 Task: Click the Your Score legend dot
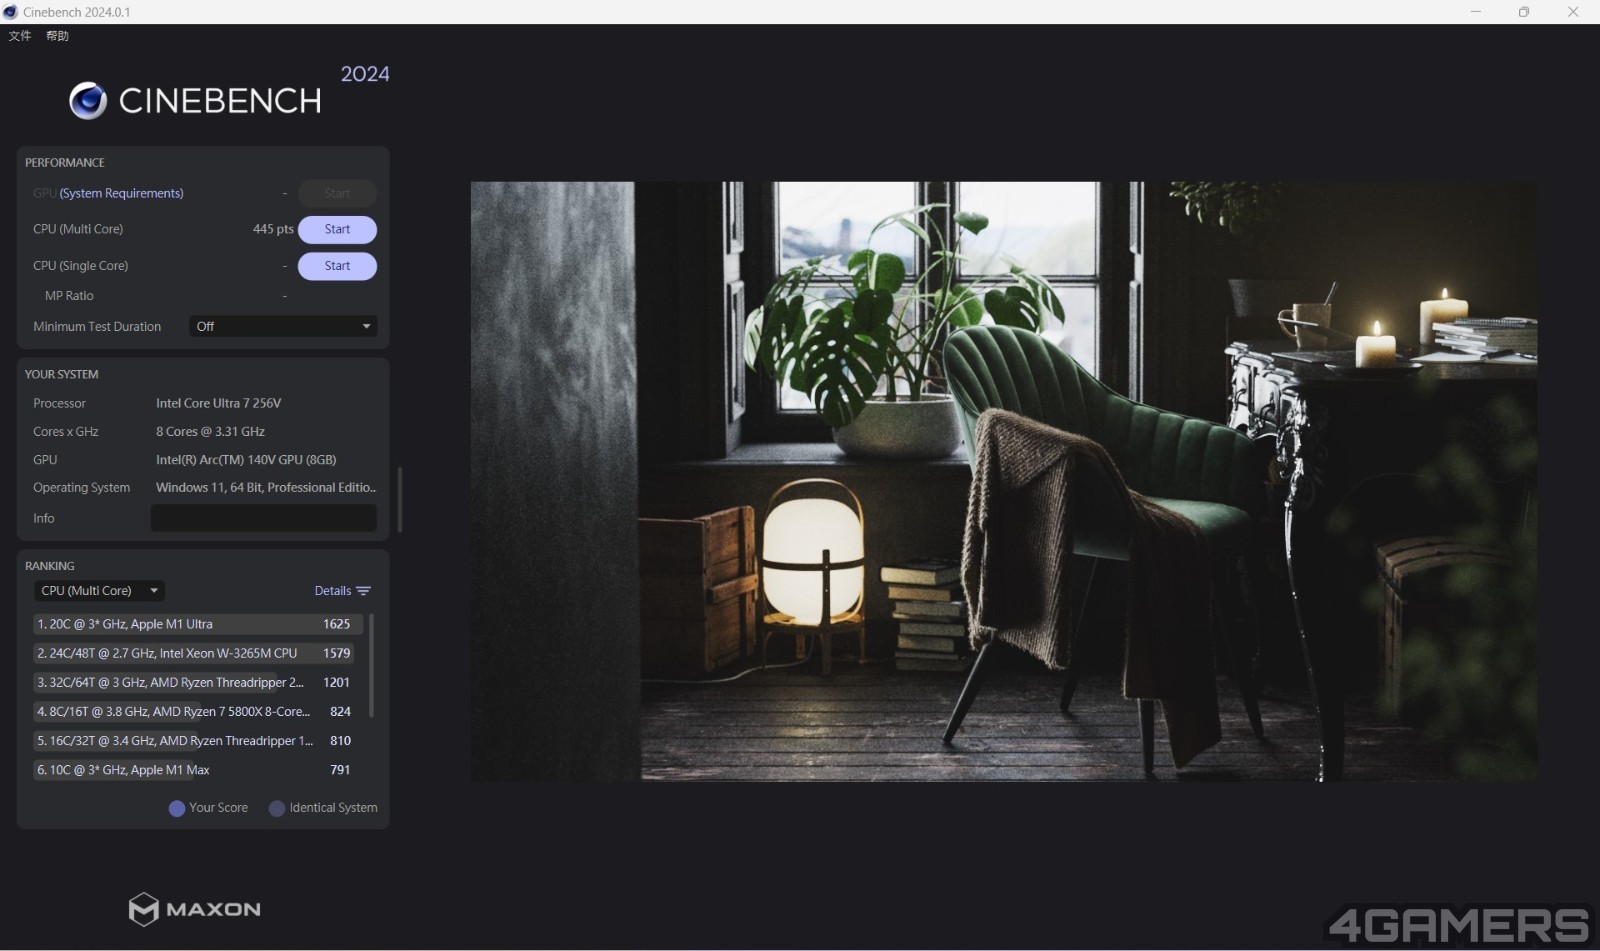pos(177,808)
